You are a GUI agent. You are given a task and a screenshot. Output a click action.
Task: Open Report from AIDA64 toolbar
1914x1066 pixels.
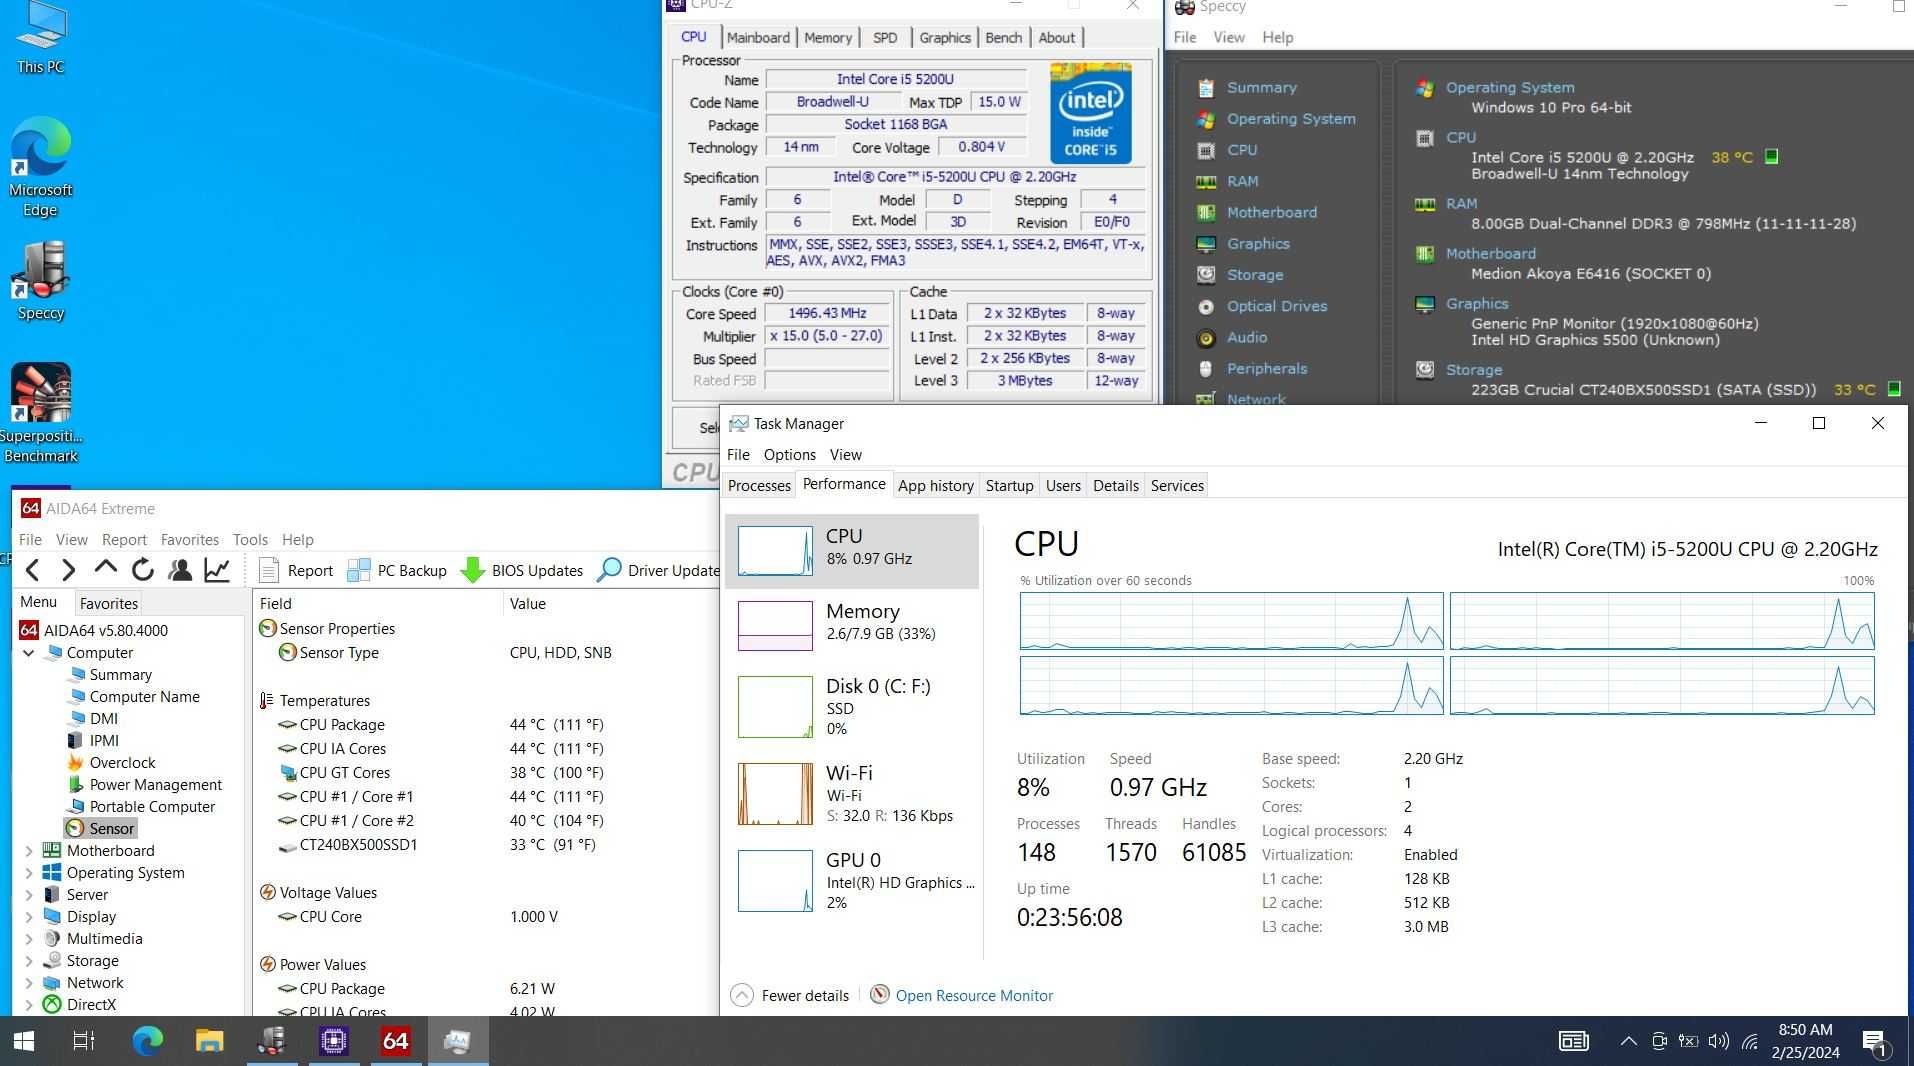pyautogui.click(x=296, y=570)
